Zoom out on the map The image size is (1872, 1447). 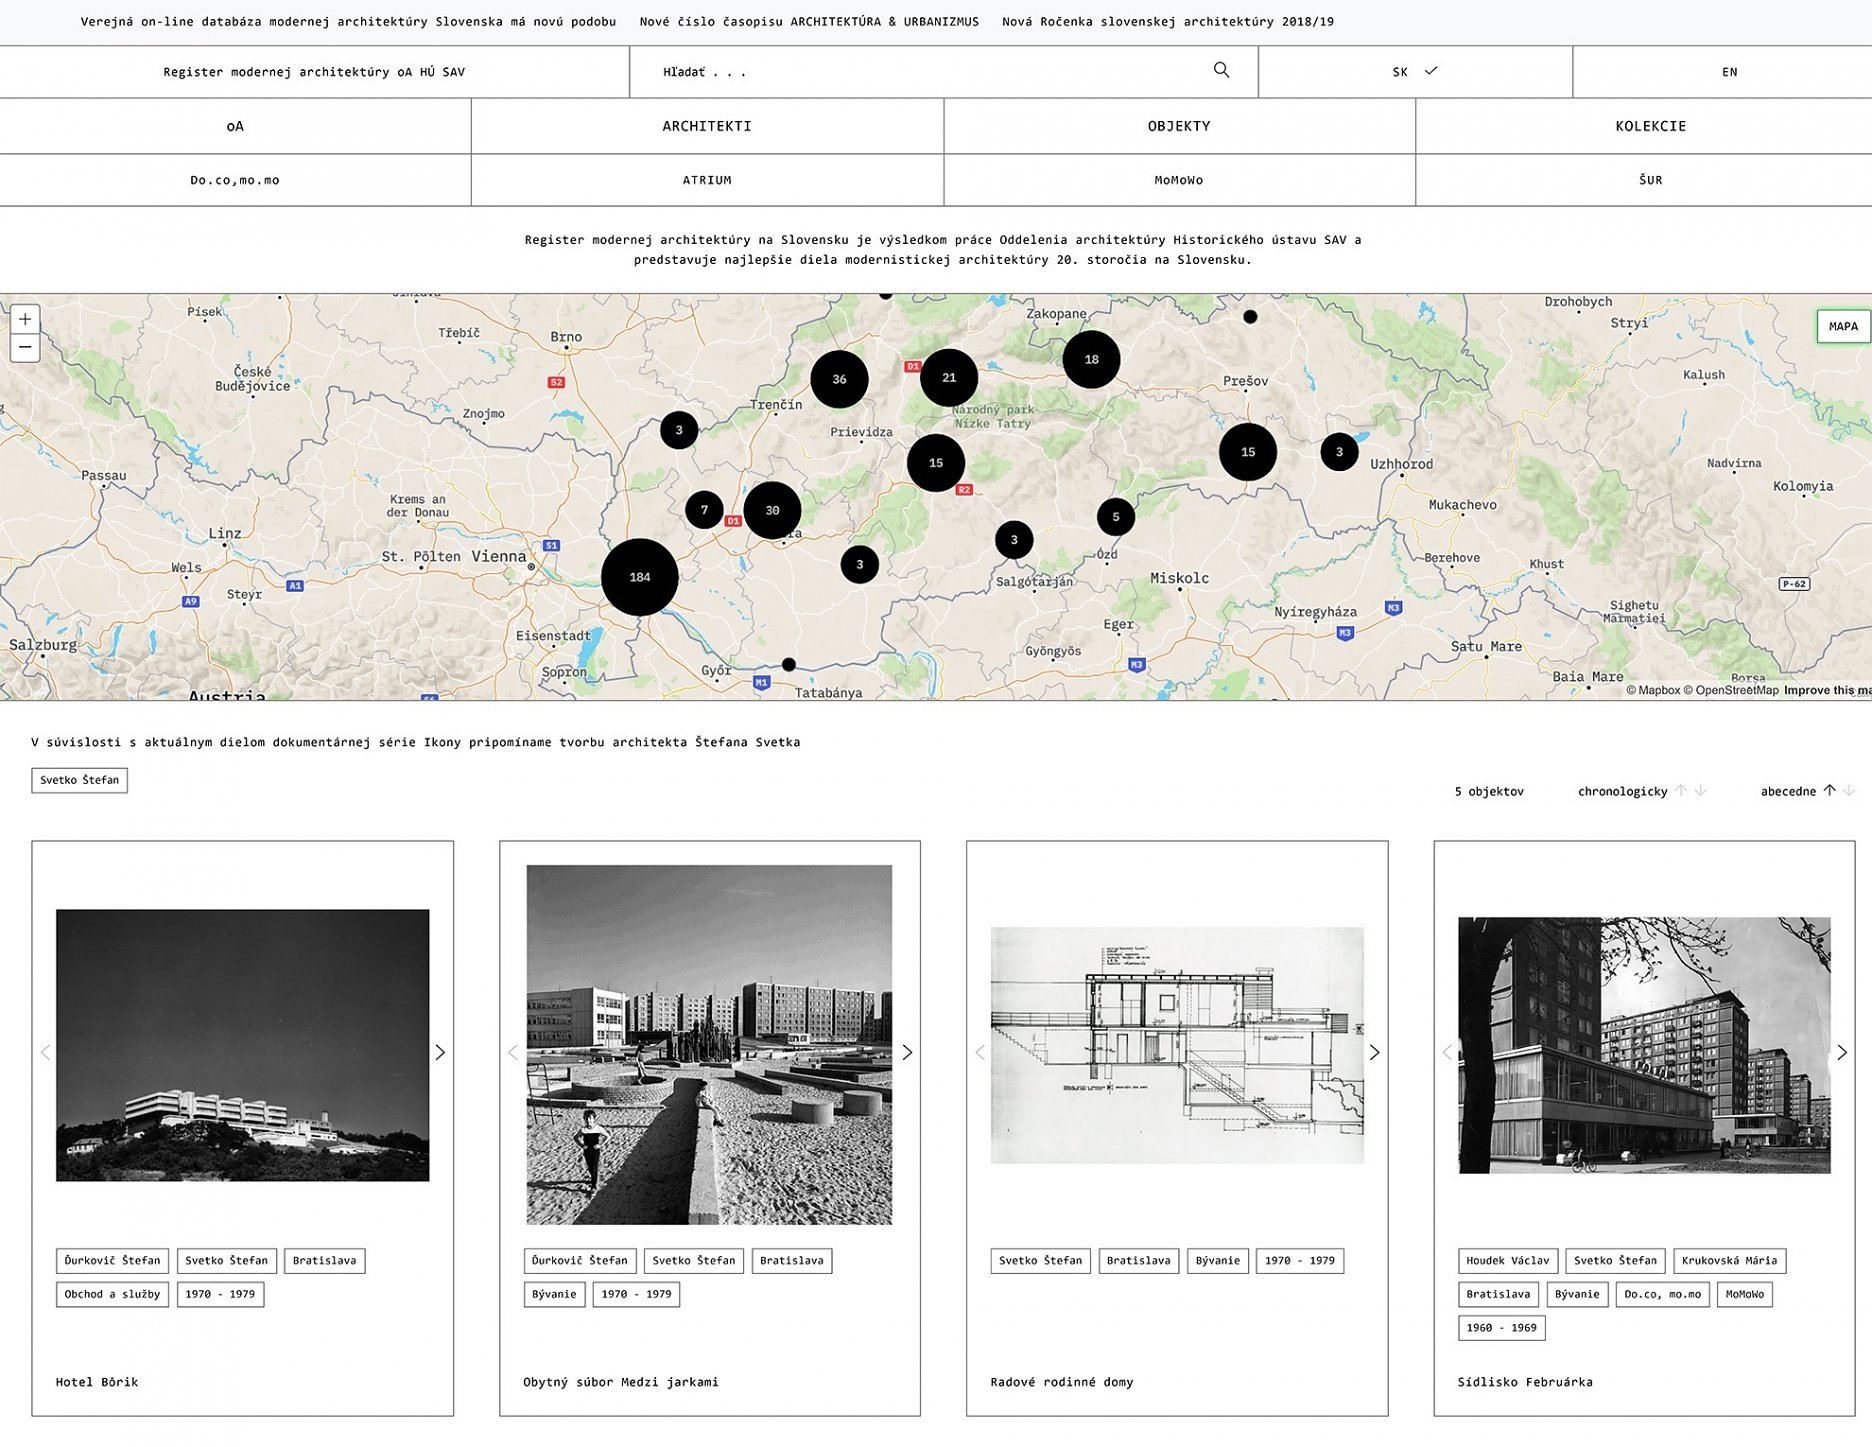[25, 348]
